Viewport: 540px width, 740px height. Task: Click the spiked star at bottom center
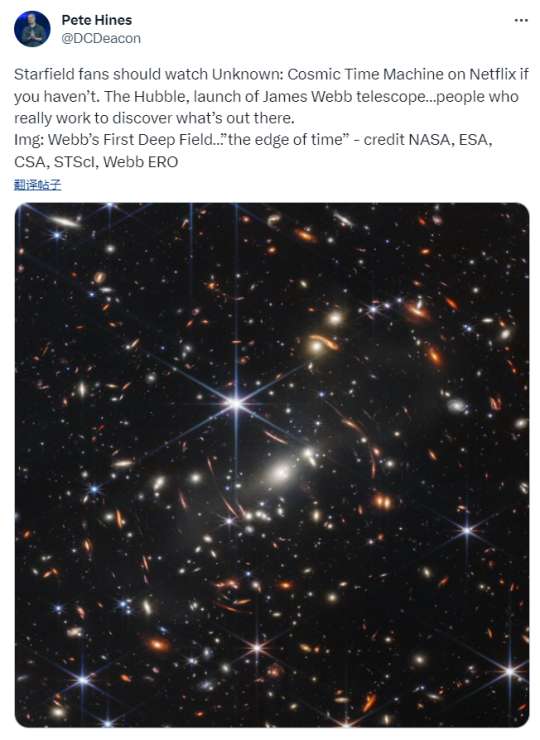257,648
